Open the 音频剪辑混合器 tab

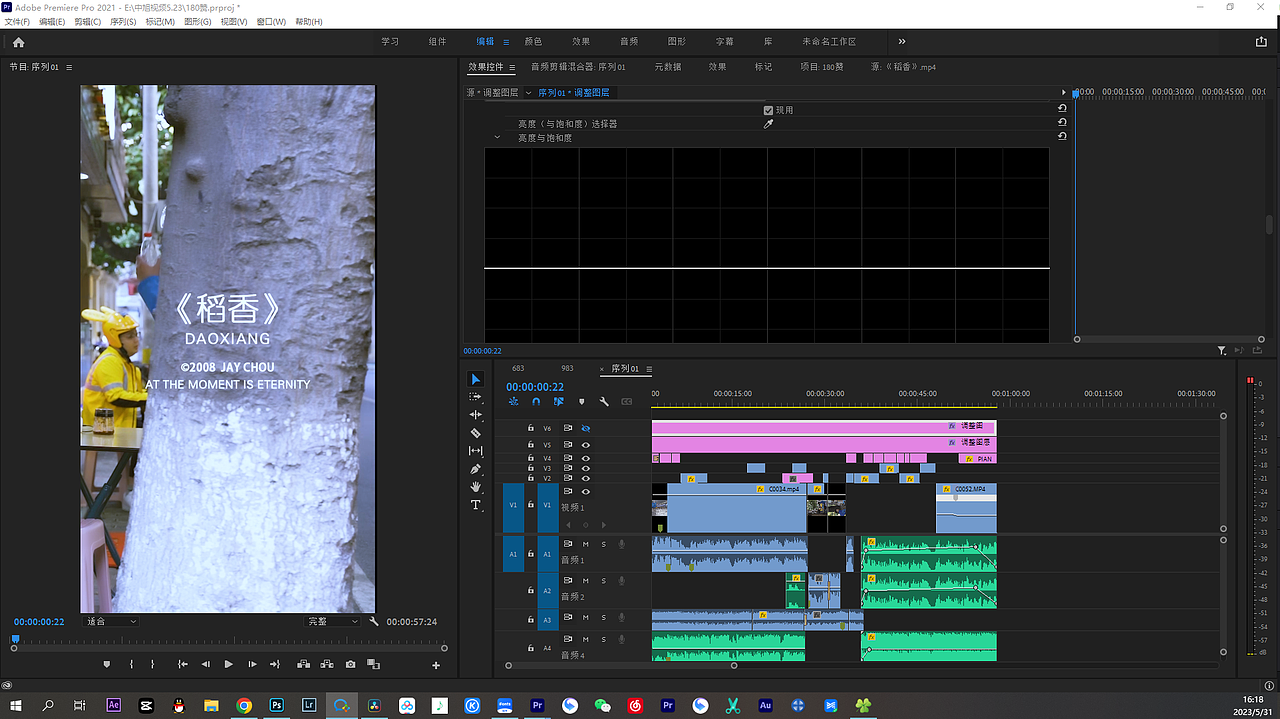578,67
